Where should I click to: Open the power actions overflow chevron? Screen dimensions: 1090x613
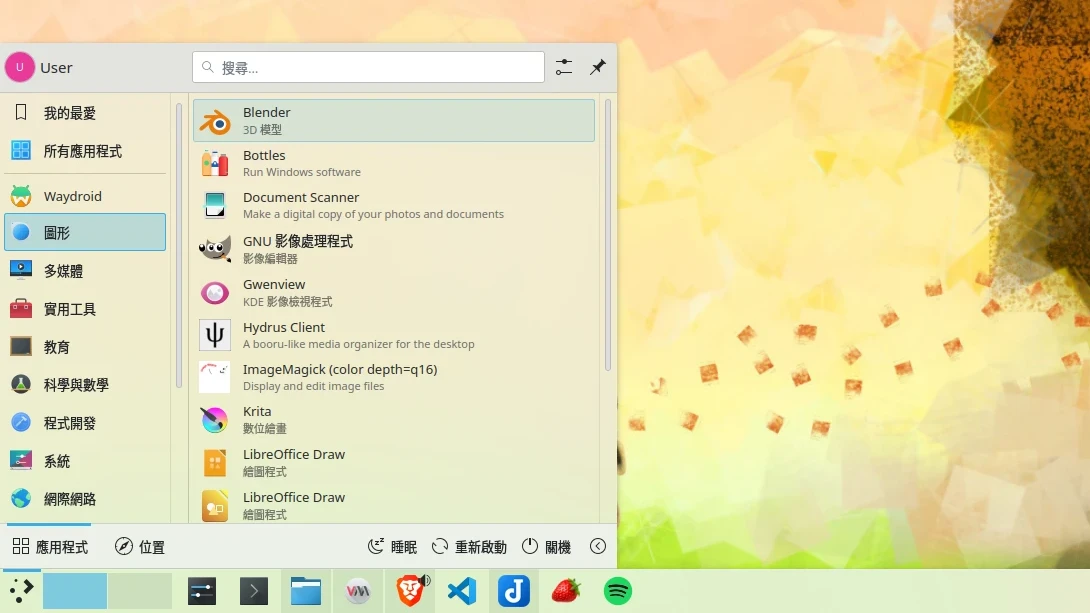tap(598, 546)
